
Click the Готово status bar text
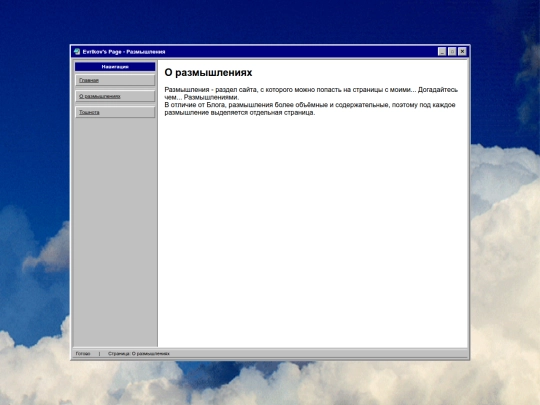(83, 354)
